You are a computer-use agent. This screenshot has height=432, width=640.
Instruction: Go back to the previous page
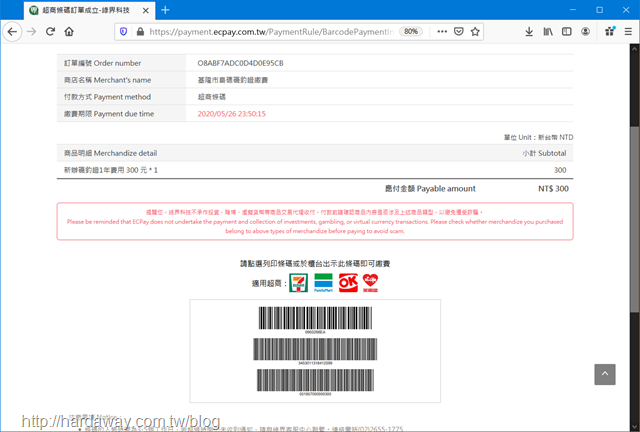click(12, 31)
